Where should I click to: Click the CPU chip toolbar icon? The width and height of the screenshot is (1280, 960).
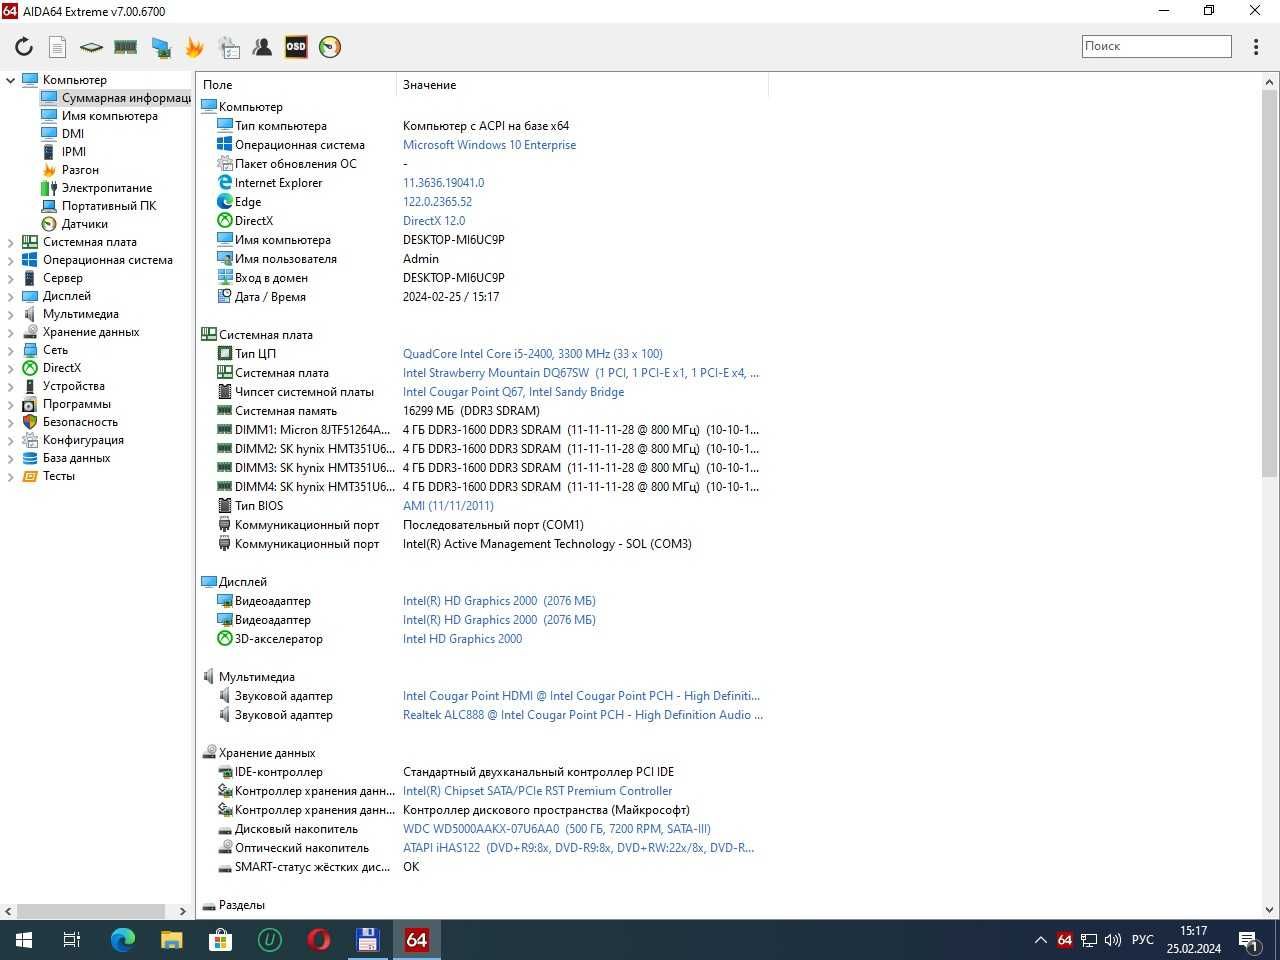(91, 46)
